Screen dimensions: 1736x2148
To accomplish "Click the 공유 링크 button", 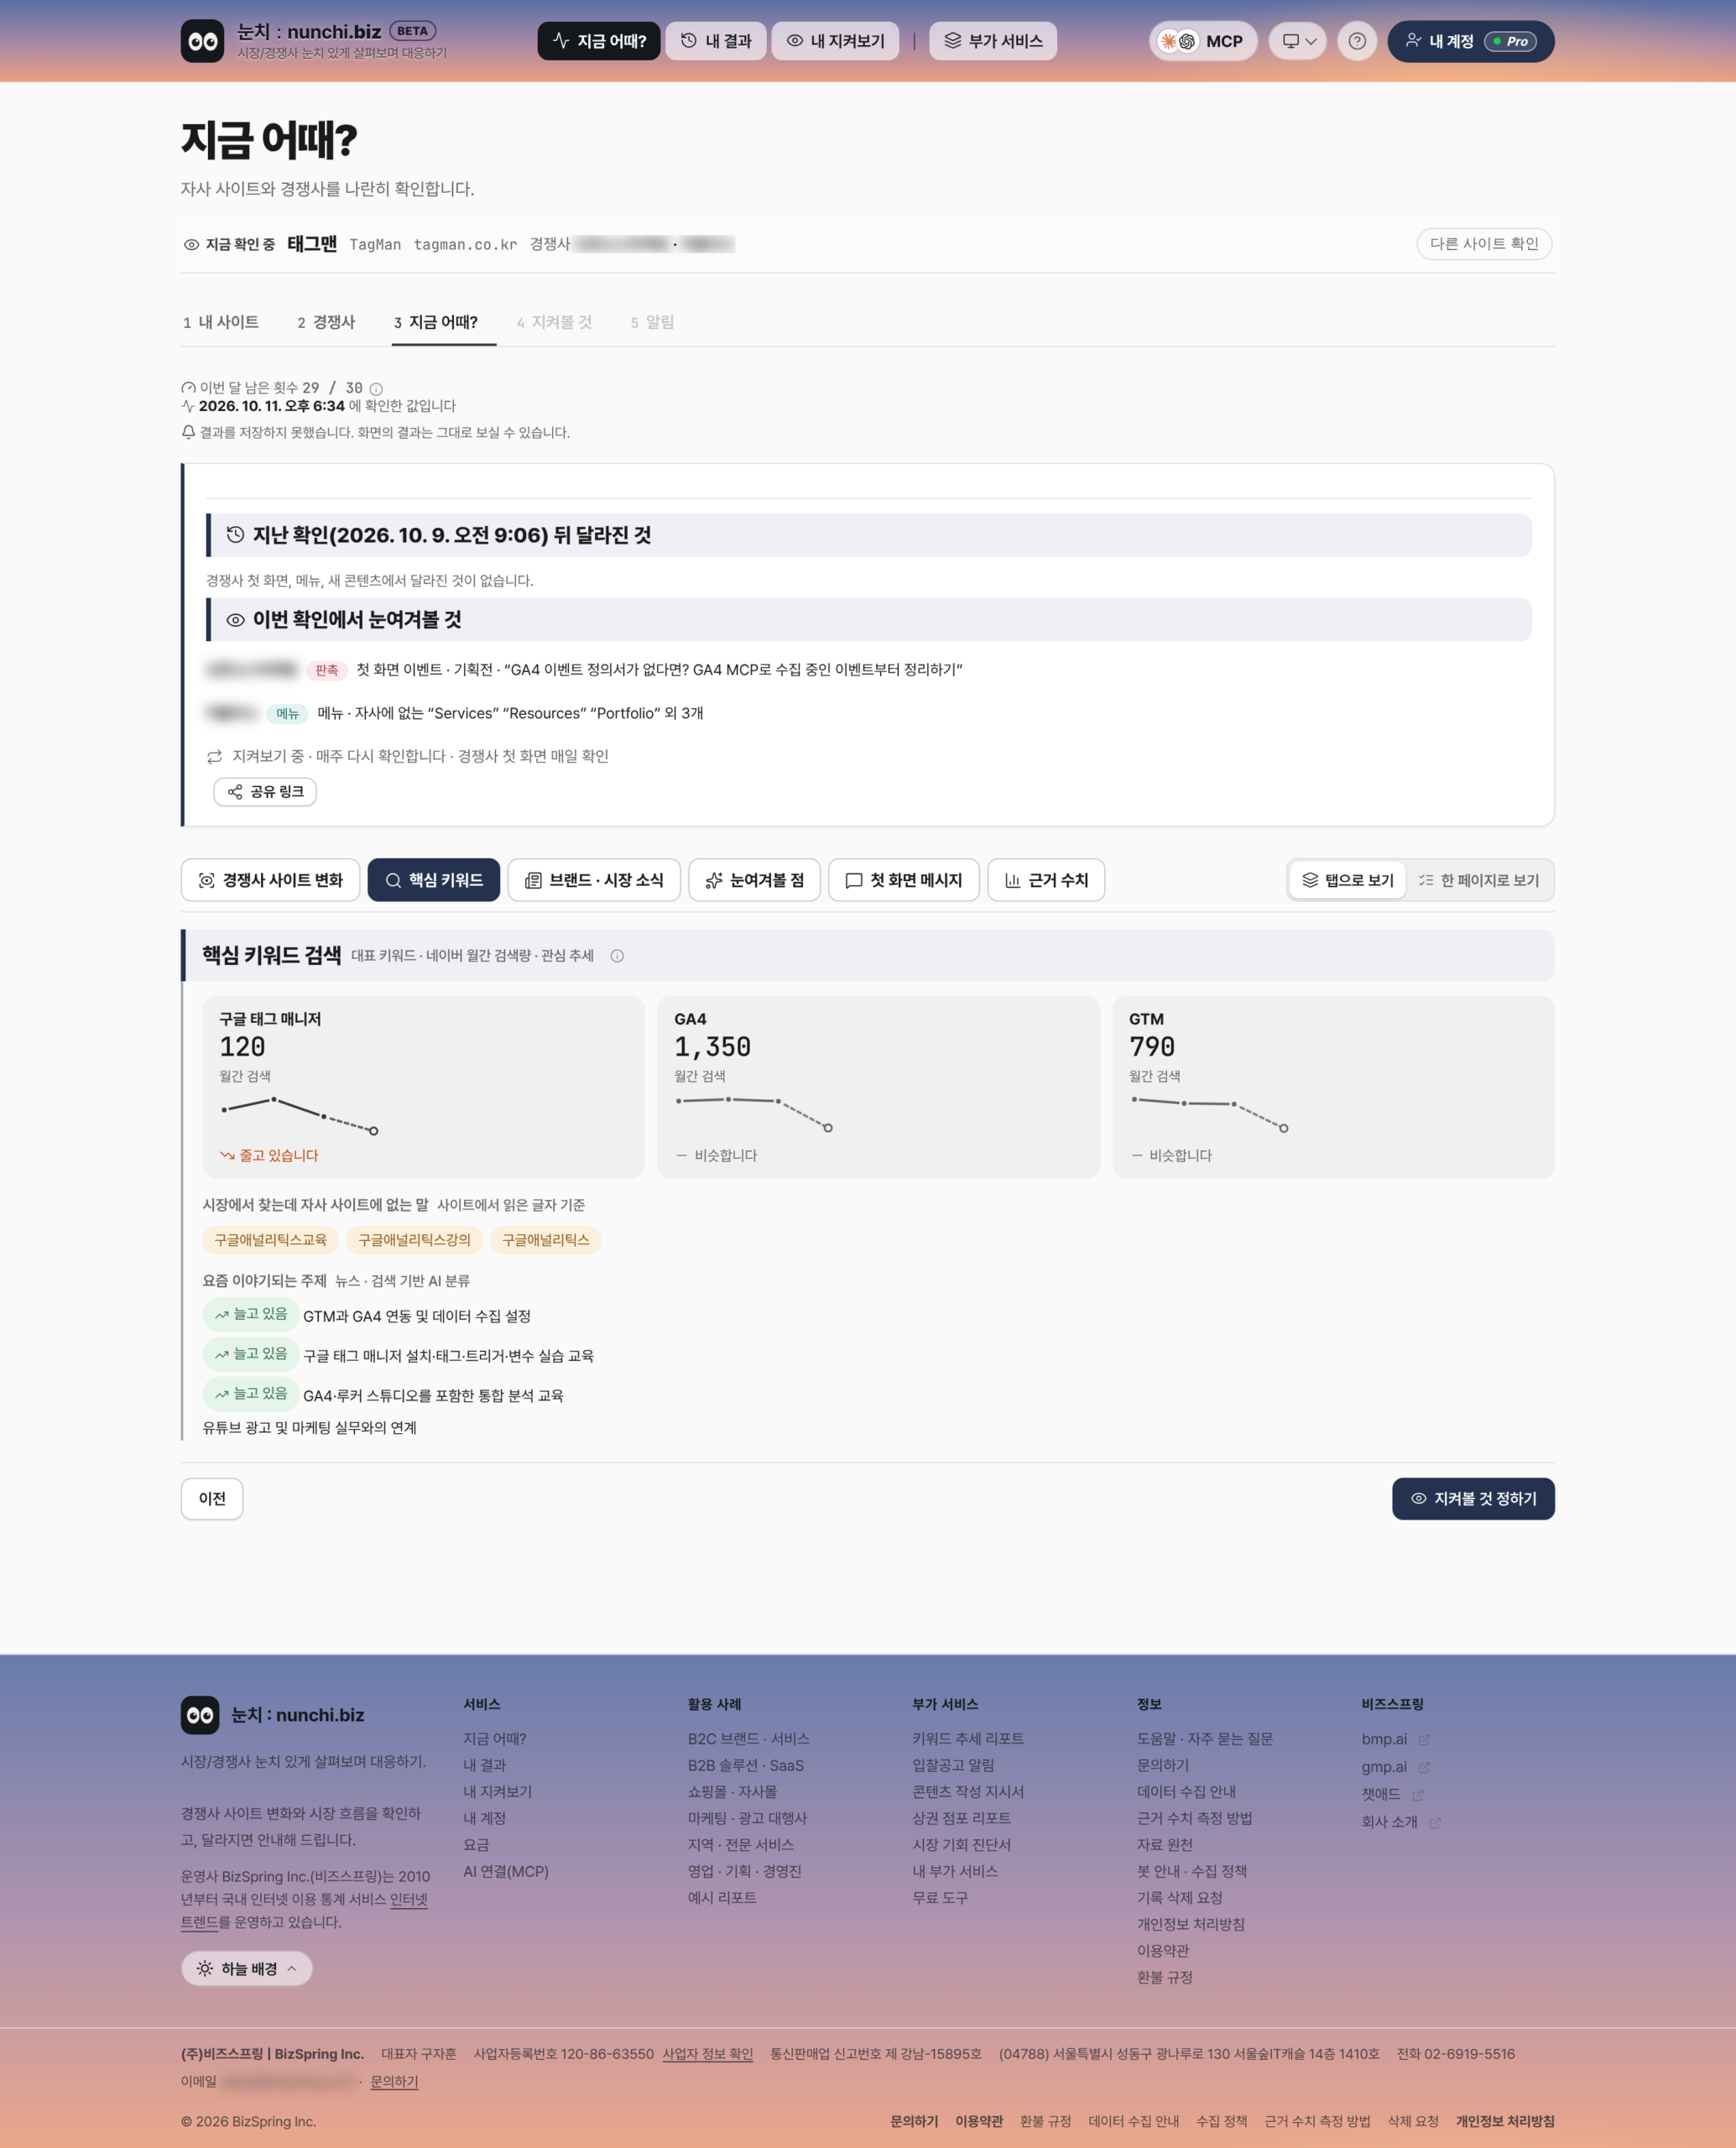I will click(265, 791).
